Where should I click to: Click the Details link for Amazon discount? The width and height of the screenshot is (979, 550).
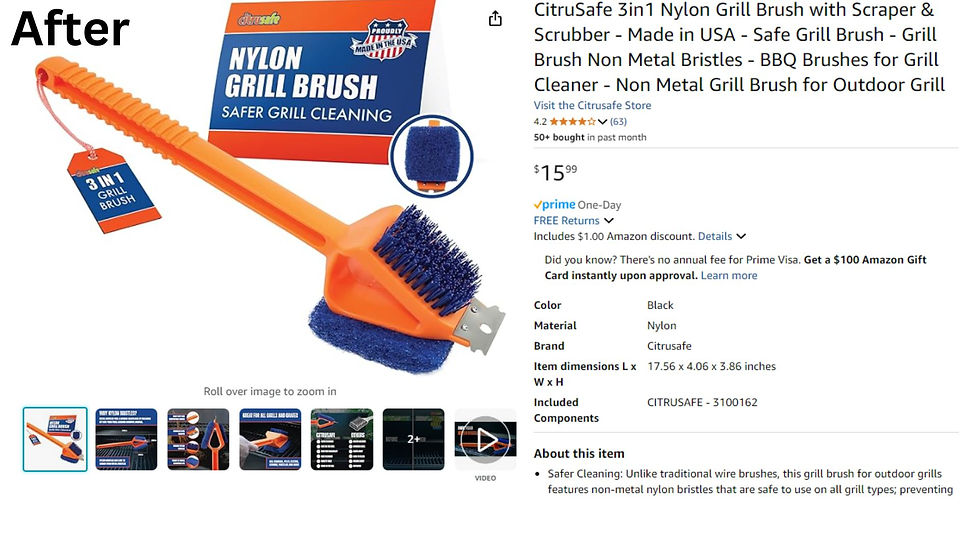pos(715,237)
